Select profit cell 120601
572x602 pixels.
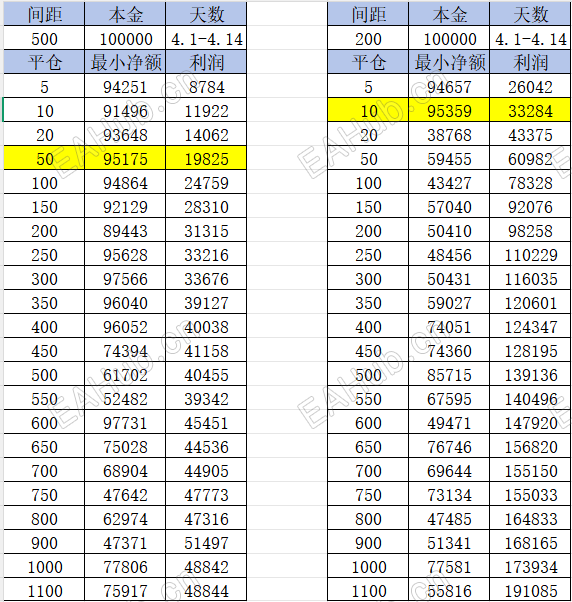(530, 302)
